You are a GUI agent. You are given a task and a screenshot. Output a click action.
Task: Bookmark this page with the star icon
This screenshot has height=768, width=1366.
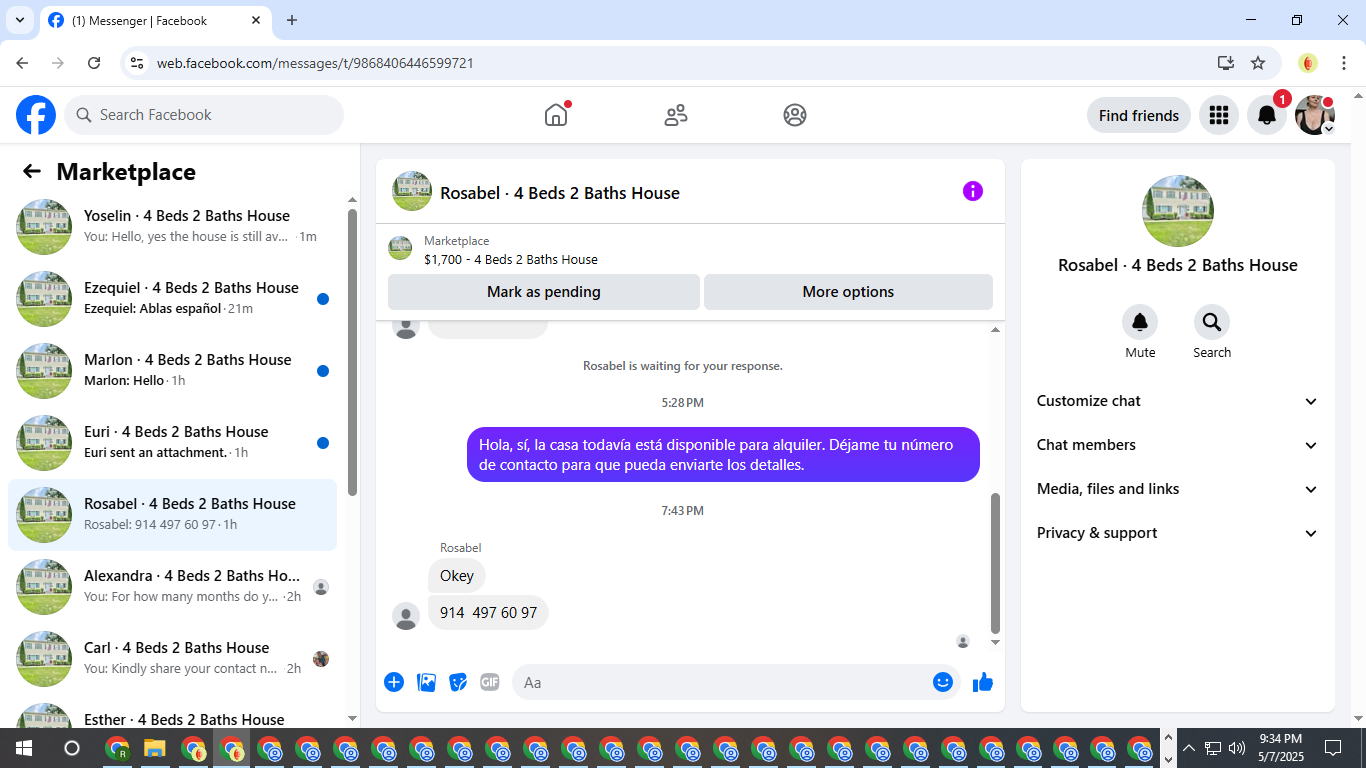point(1258,63)
